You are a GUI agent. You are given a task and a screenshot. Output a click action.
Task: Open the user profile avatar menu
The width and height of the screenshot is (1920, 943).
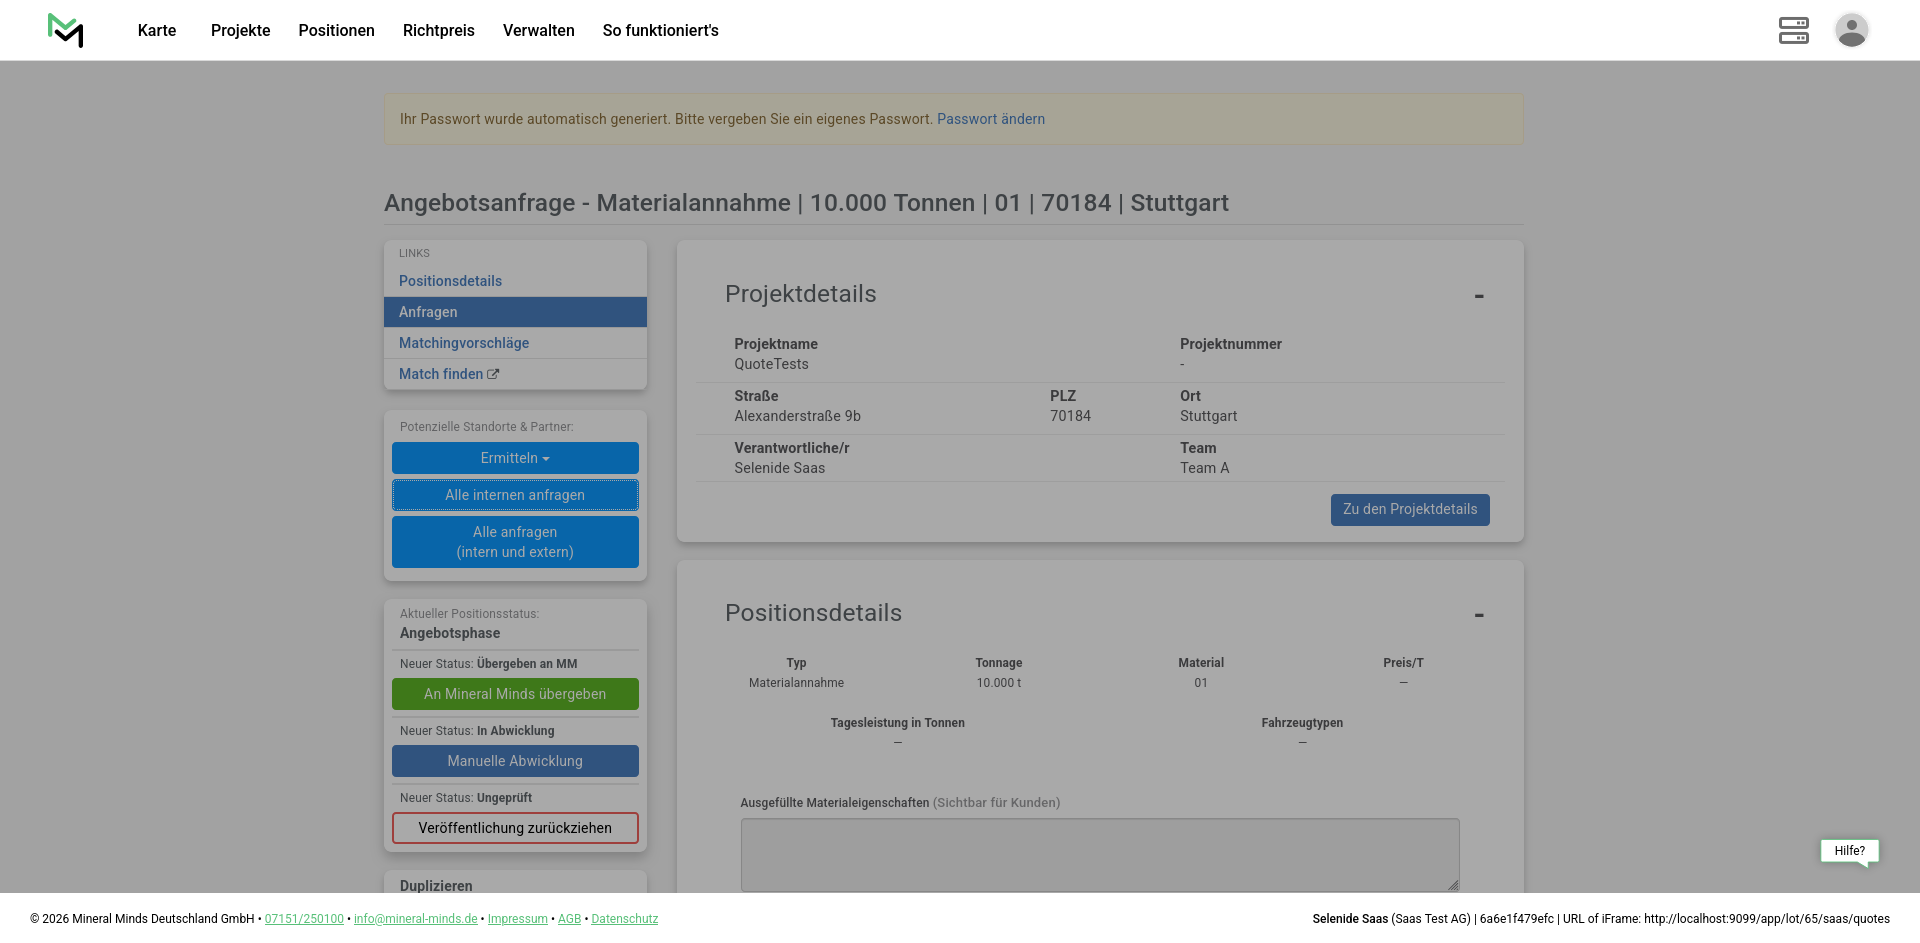click(x=1851, y=30)
